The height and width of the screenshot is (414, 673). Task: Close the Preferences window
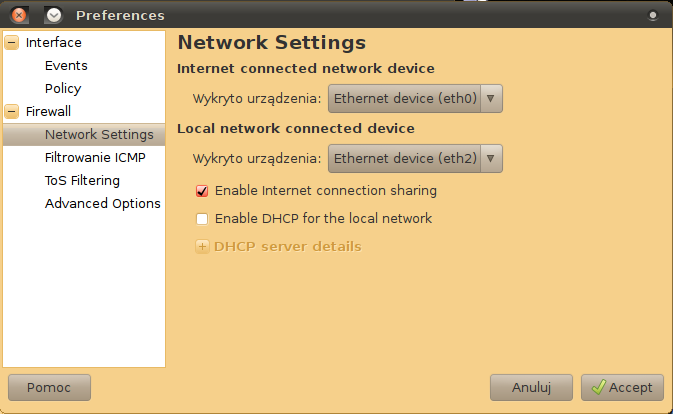[20, 15]
